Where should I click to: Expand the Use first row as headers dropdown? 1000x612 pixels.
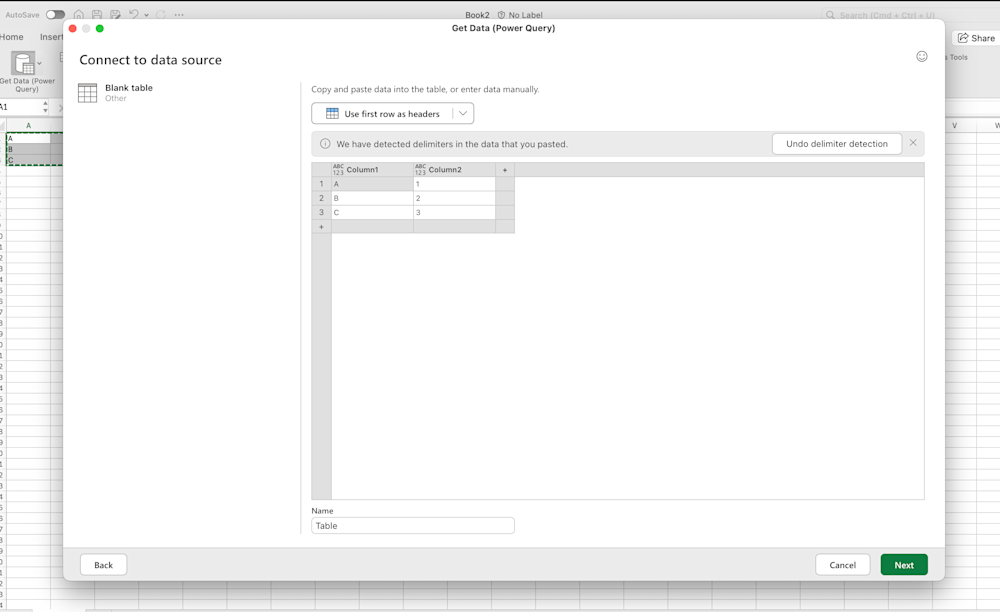point(463,113)
